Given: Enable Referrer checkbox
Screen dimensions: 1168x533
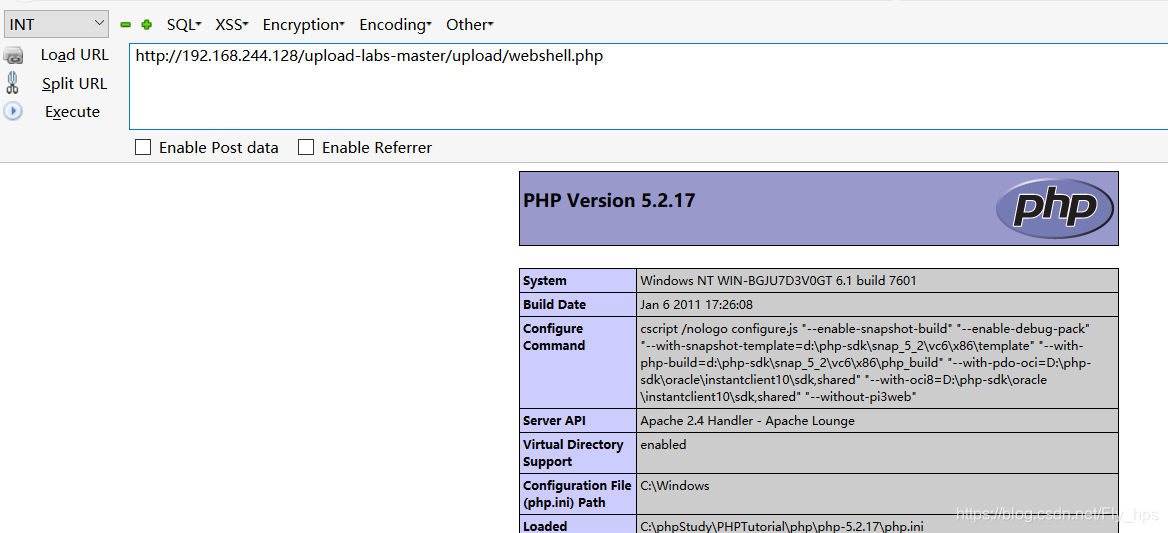Looking at the screenshot, I should pos(305,147).
